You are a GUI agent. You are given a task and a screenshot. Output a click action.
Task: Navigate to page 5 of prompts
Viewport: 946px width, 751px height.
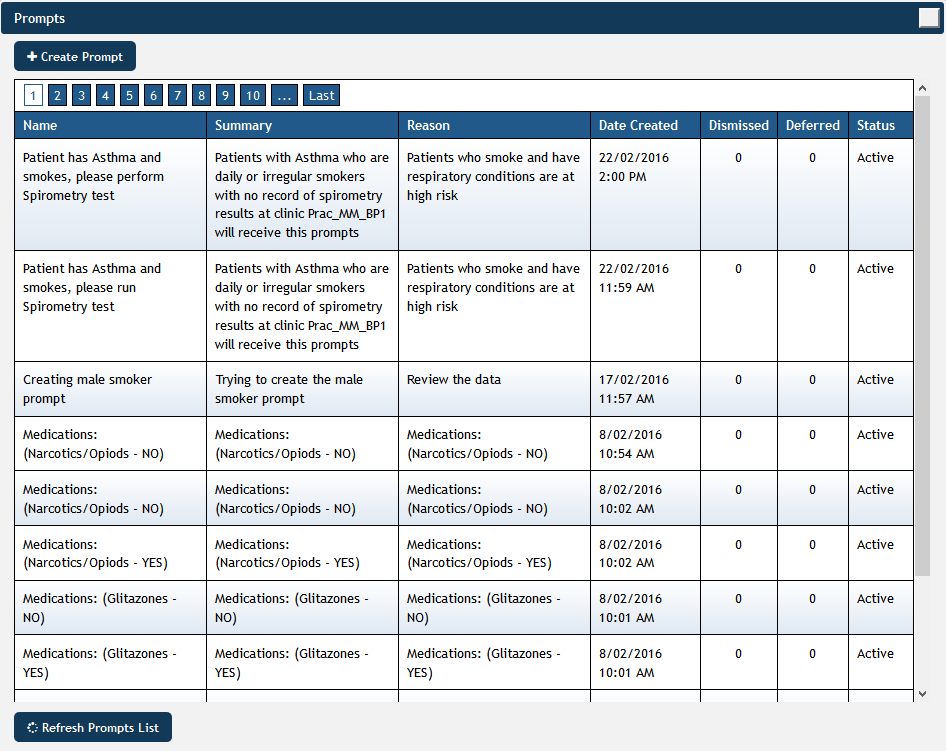[x=129, y=95]
